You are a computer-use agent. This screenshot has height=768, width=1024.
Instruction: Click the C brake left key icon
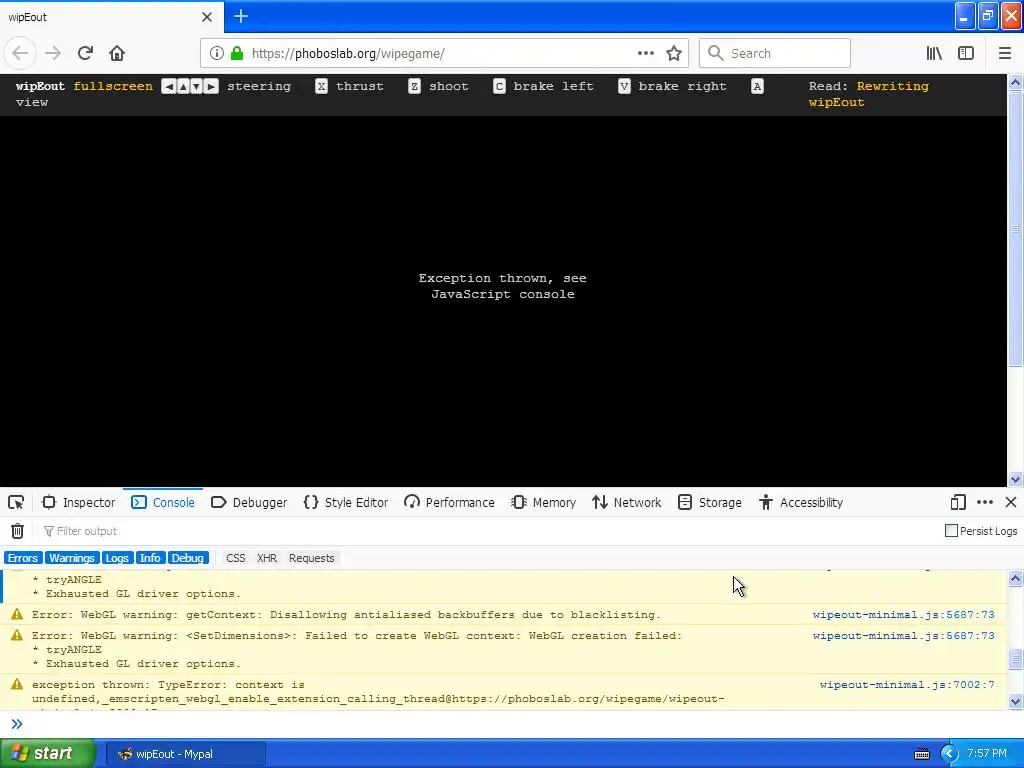pos(499,86)
